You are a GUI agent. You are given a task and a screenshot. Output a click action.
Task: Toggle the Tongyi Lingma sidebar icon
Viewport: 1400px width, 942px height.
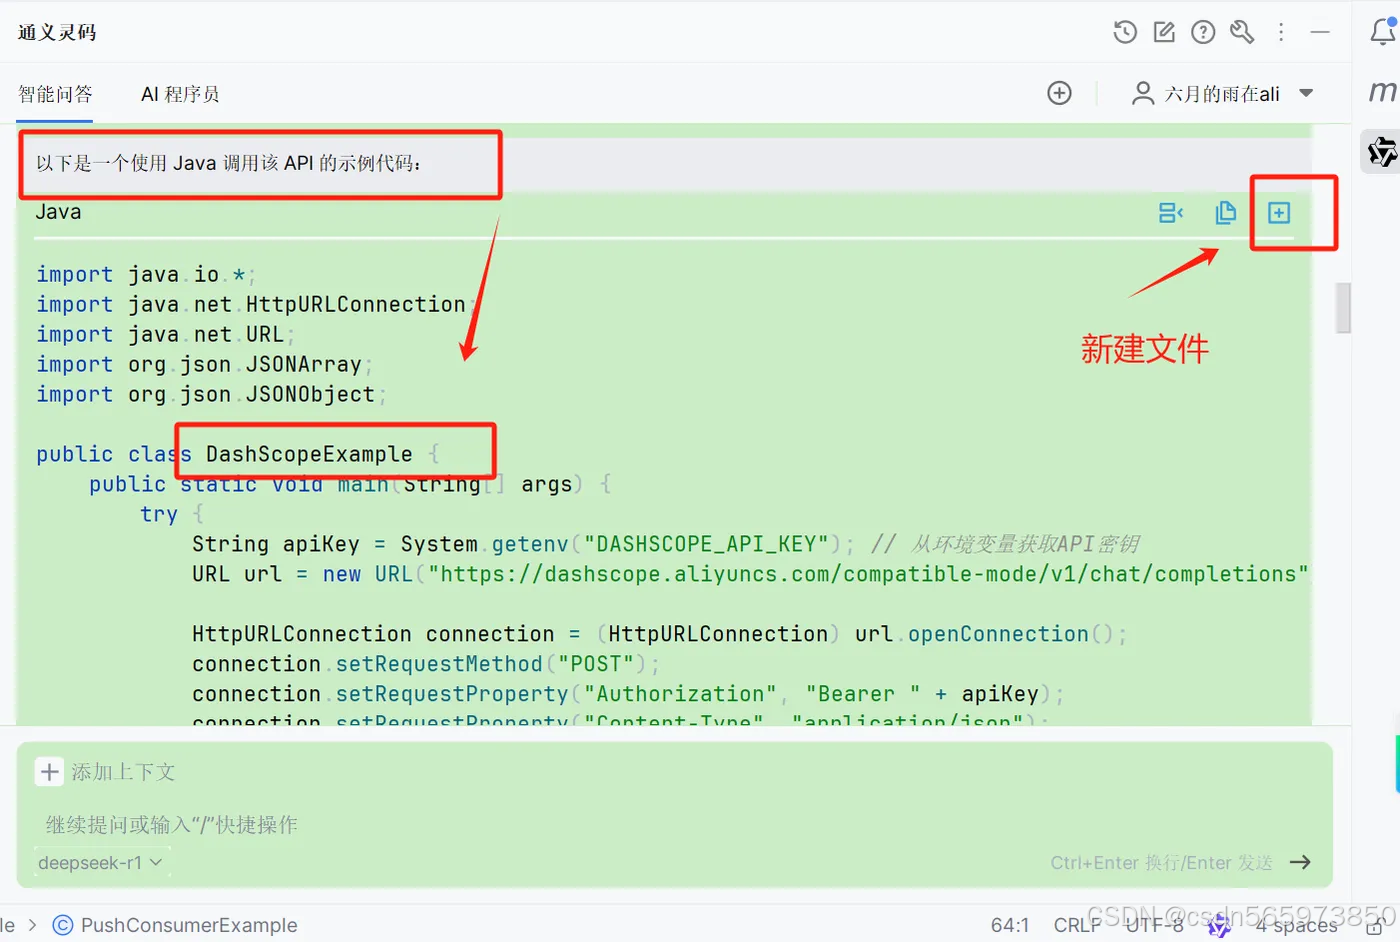(x=1383, y=151)
